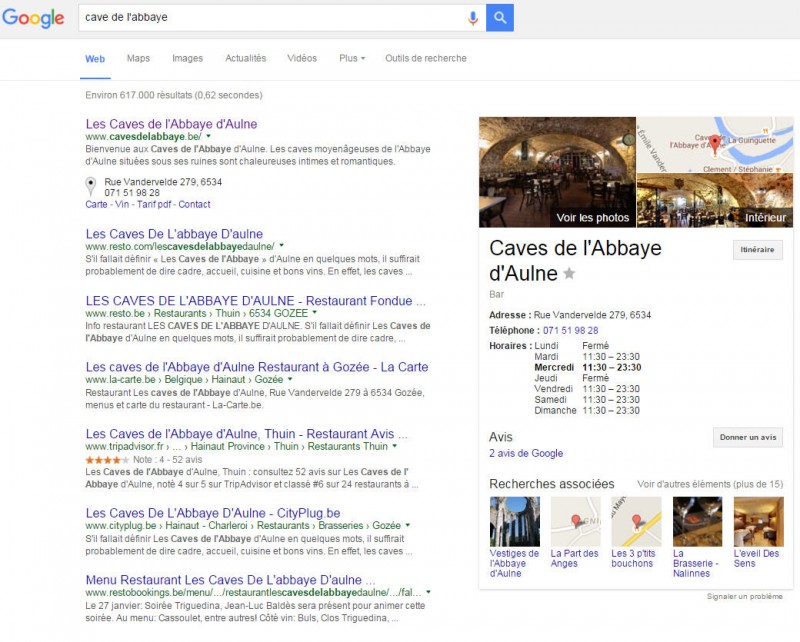
Task: Click the map pin icon beside Rue Vandervelde address
Action: point(90,187)
